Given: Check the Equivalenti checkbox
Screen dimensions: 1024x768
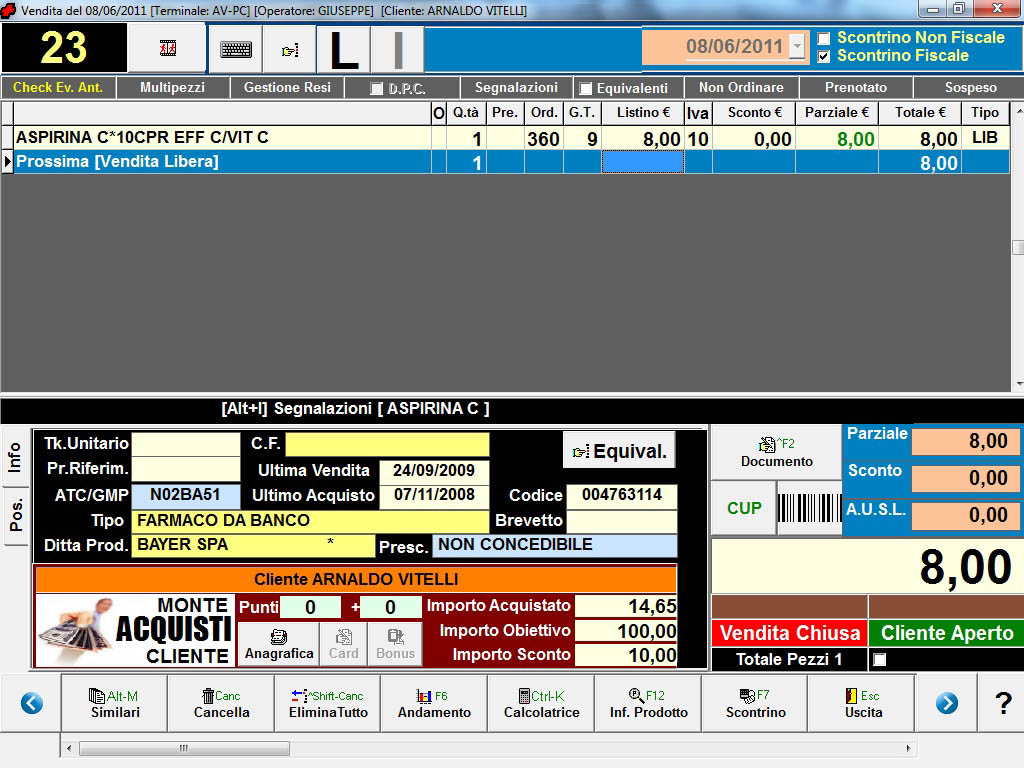Looking at the screenshot, I should [x=586, y=89].
